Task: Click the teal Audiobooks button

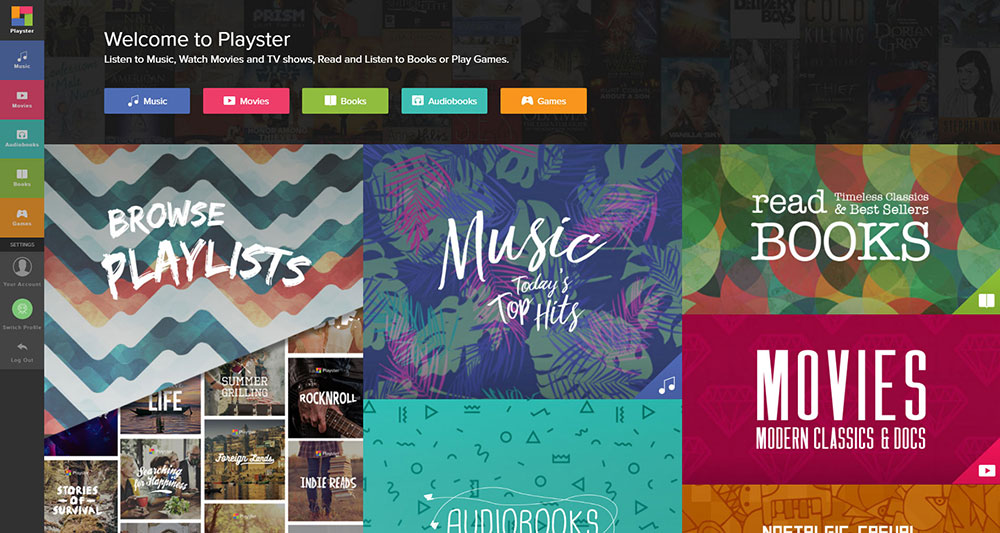Action: pyautogui.click(x=445, y=101)
